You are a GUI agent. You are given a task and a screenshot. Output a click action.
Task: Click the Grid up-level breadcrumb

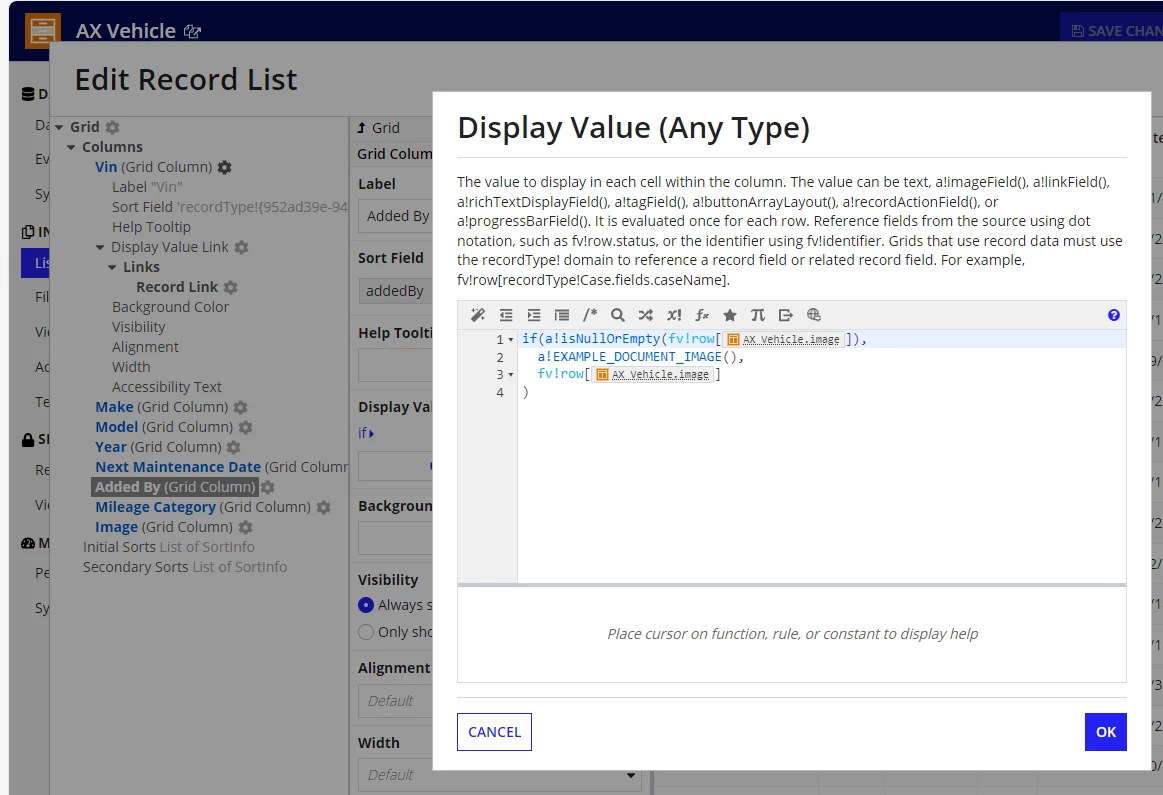click(x=379, y=128)
